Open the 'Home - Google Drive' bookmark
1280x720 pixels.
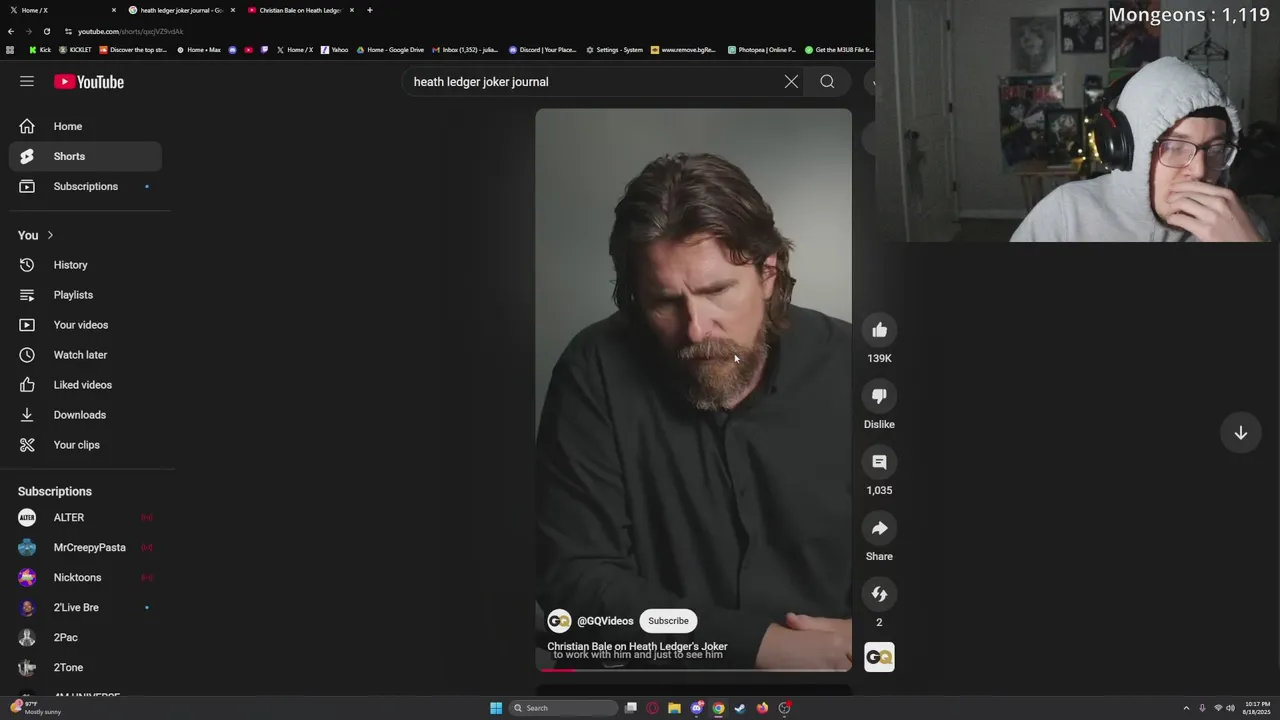[390, 50]
